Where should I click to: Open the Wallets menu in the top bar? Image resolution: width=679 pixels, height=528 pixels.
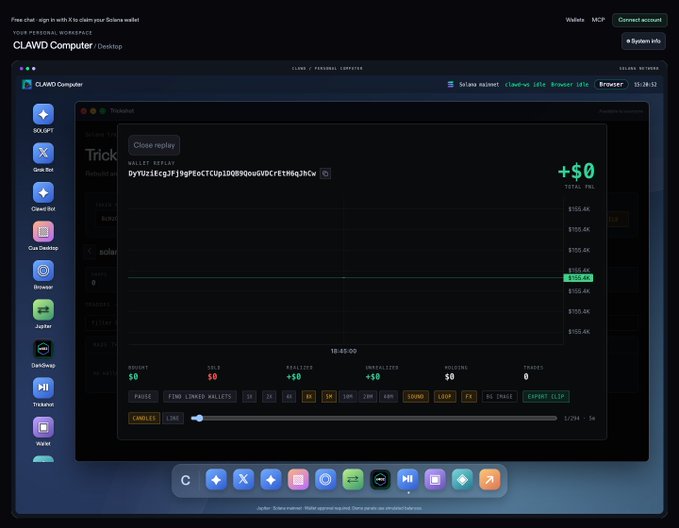(575, 20)
